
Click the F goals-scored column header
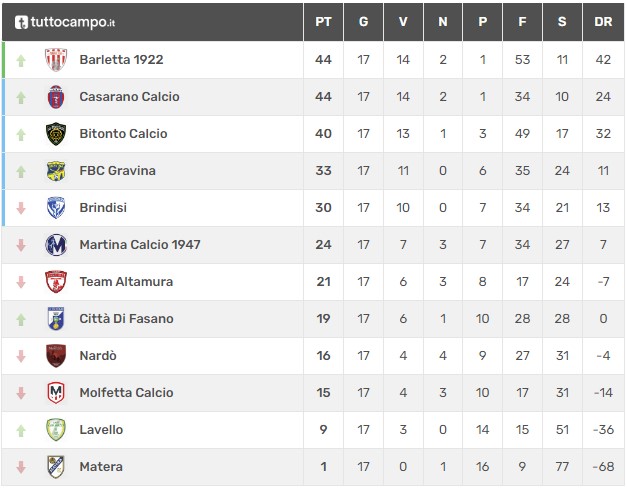click(522, 22)
